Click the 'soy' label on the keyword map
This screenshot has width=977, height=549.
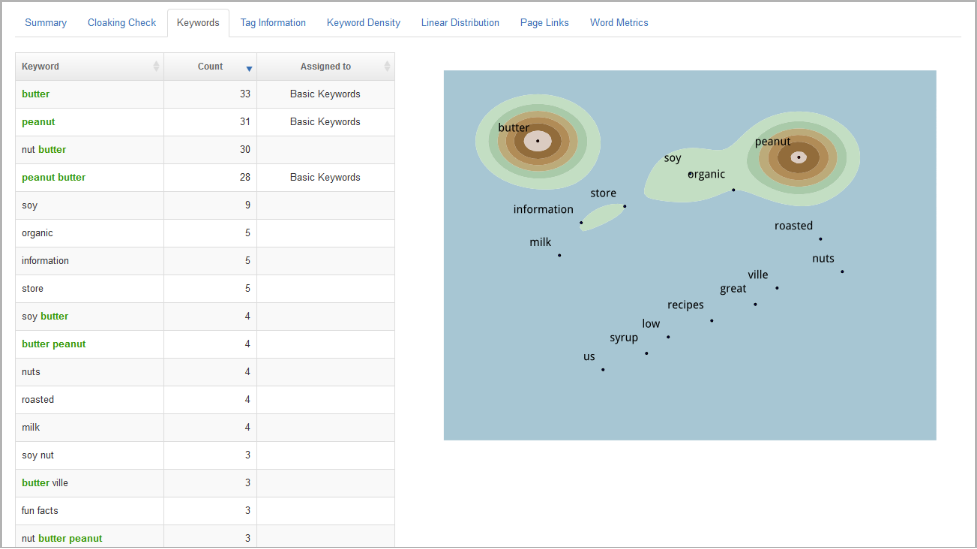(672, 158)
